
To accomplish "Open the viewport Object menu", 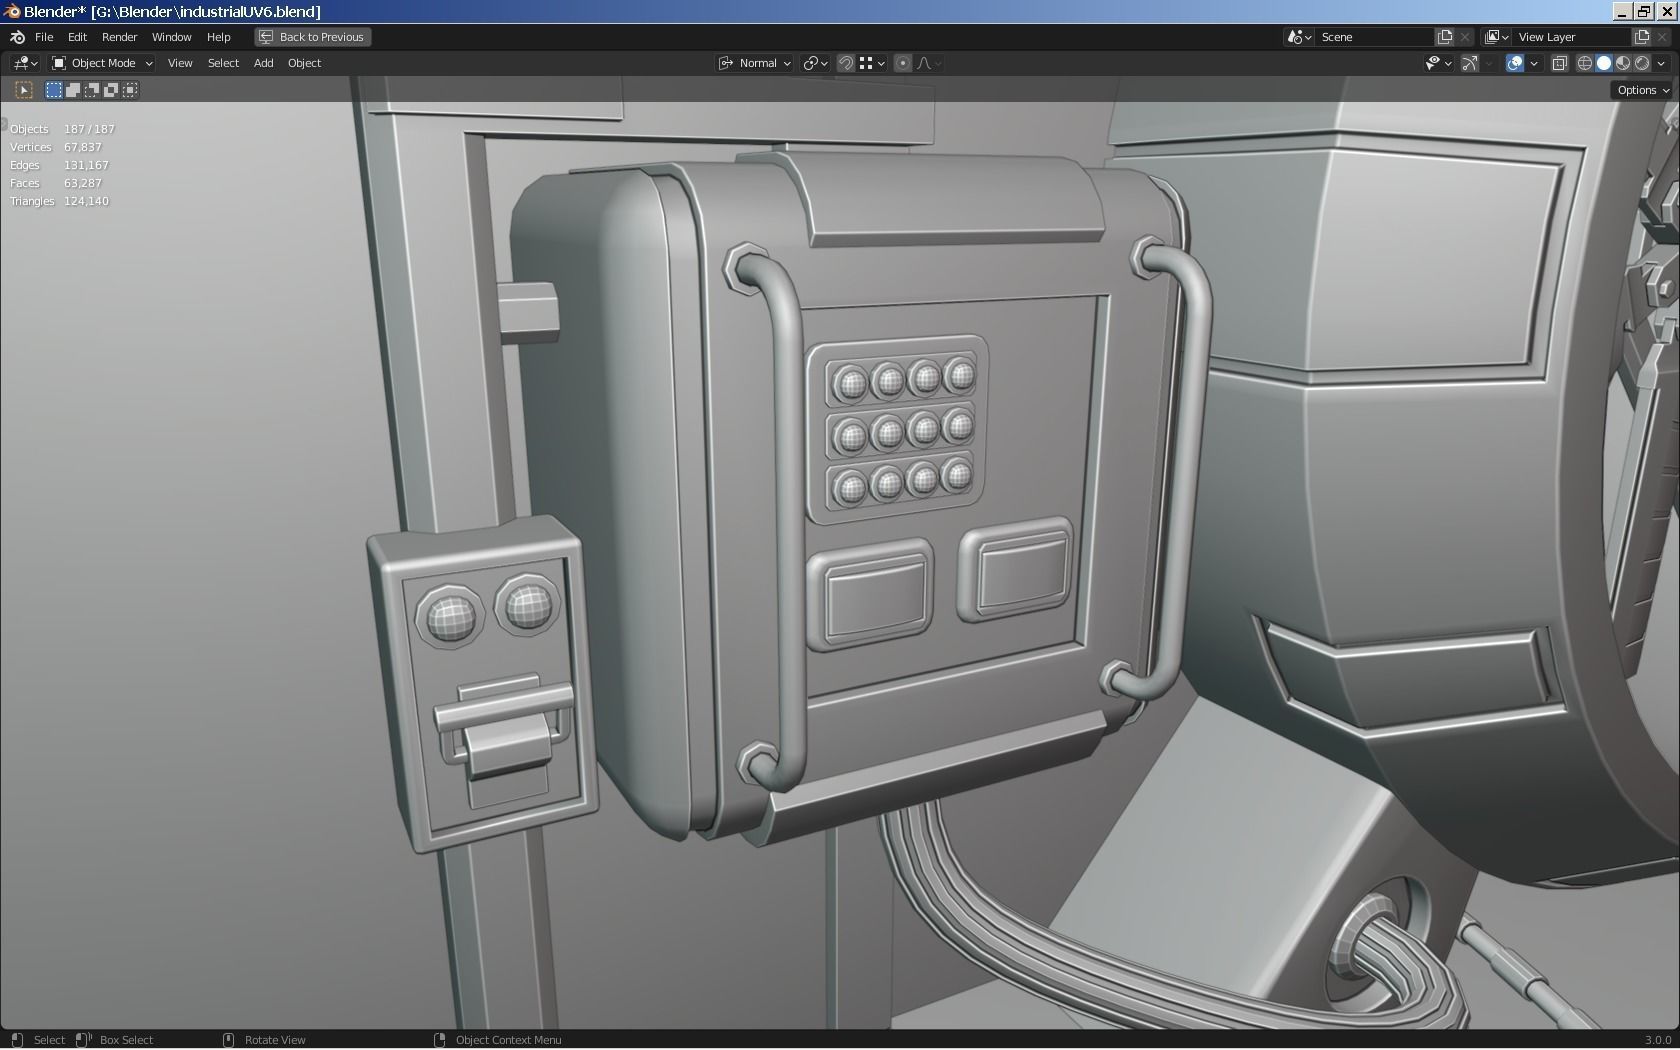I will tap(304, 63).
